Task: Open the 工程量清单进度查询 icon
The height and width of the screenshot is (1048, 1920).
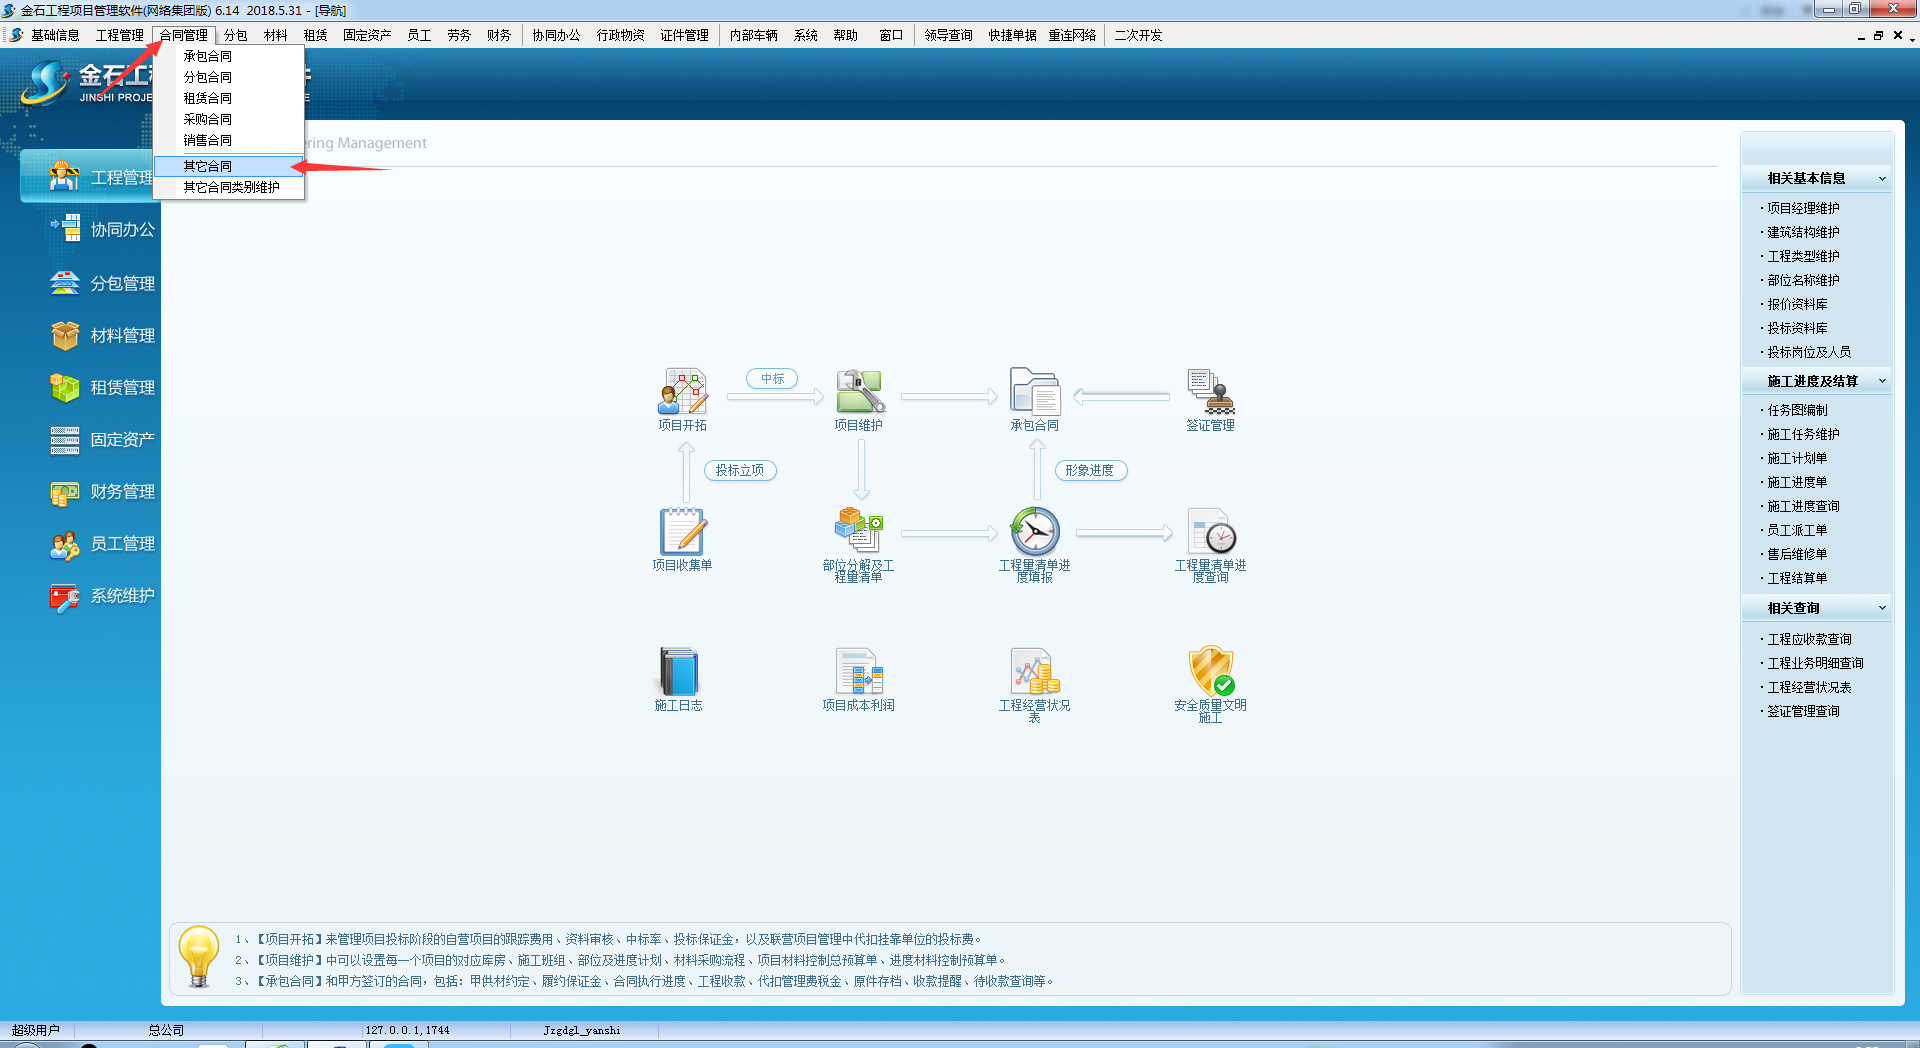Action: (1211, 532)
